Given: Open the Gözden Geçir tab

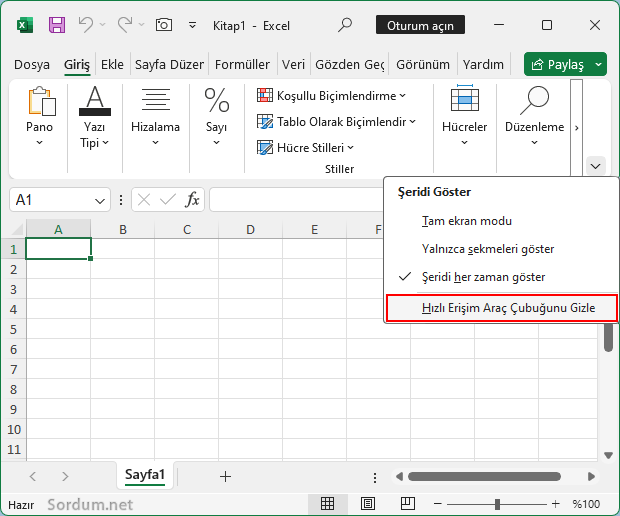Looking at the screenshot, I should click(350, 64).
